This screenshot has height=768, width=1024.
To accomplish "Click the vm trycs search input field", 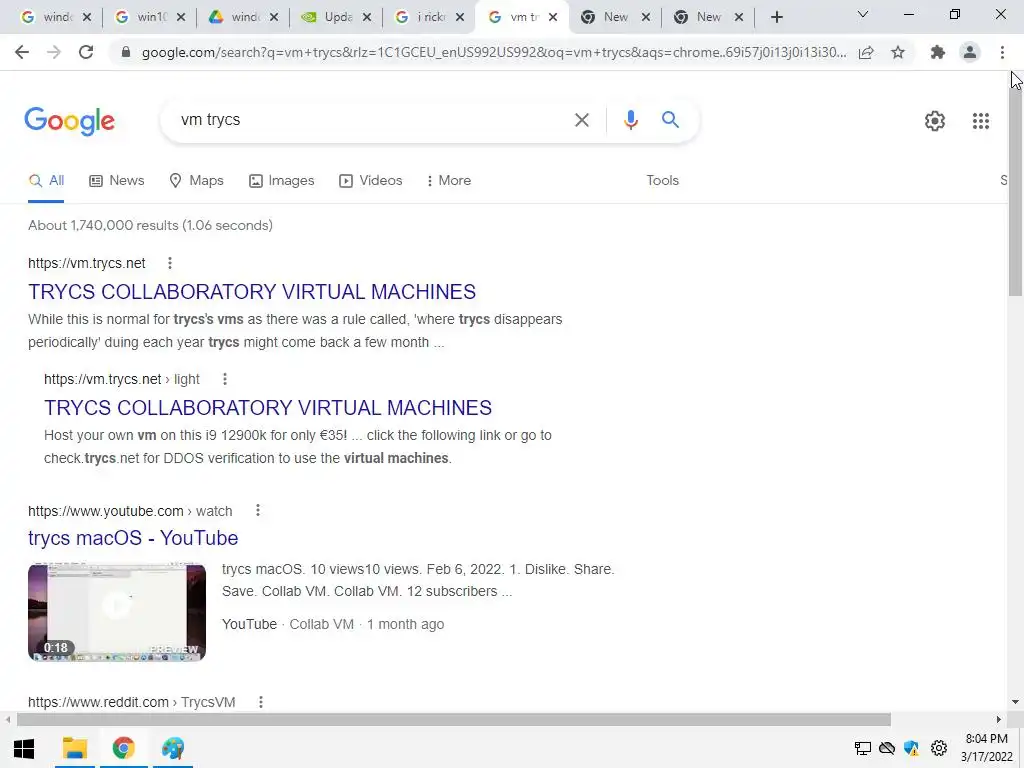I will (x=372, y=120).
